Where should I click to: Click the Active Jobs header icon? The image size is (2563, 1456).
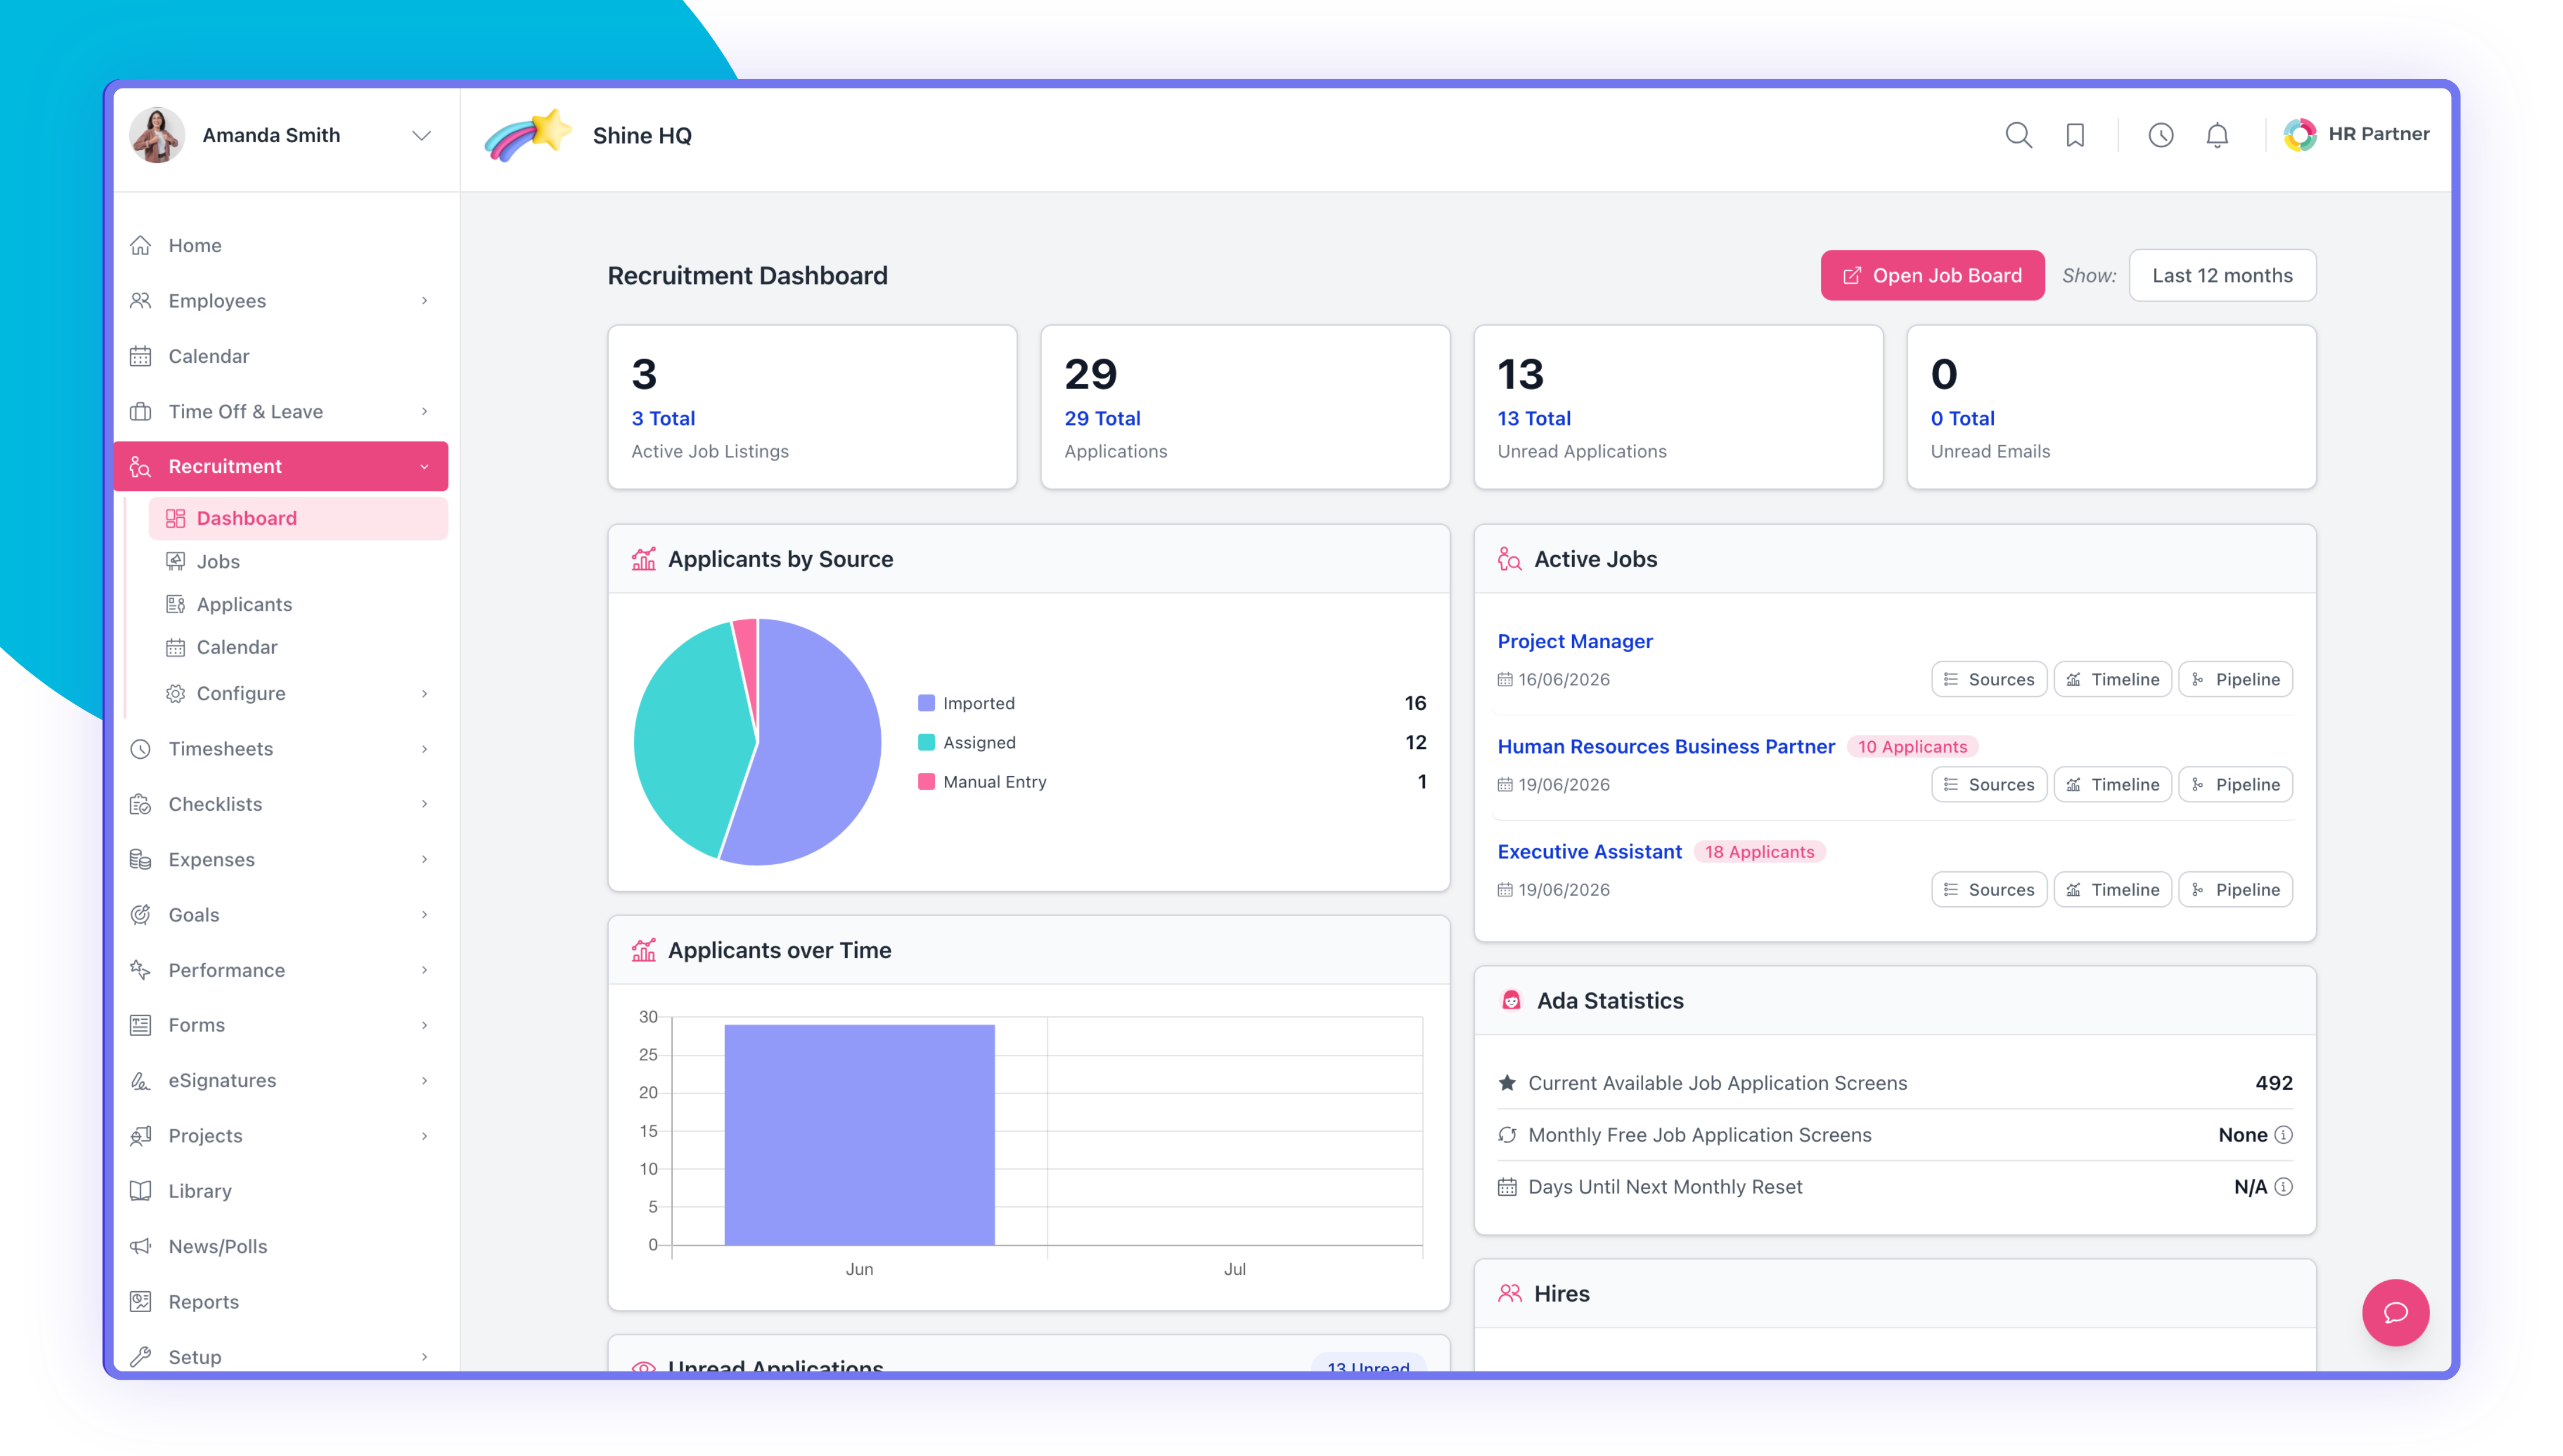pyautogui.click(x=1509, y=559)
